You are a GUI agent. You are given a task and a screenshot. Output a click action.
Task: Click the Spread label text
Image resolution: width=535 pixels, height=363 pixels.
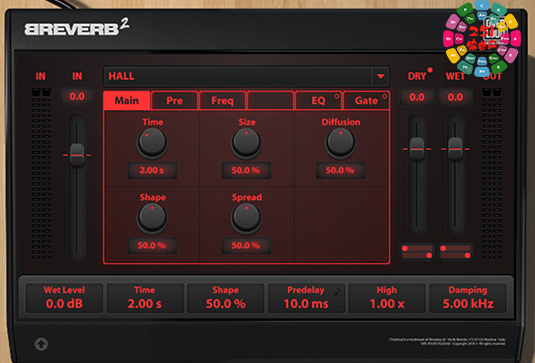pos(247,197)
